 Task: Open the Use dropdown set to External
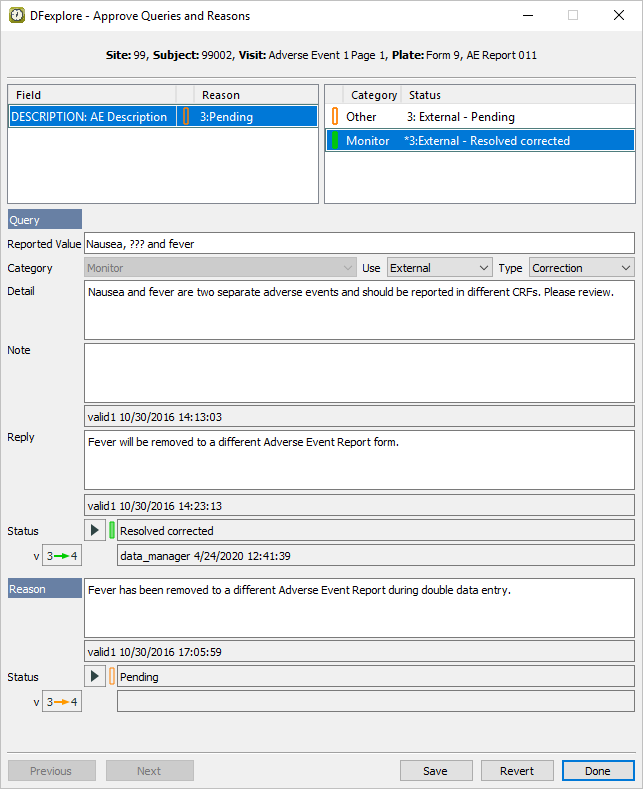[x=439, y=268]
